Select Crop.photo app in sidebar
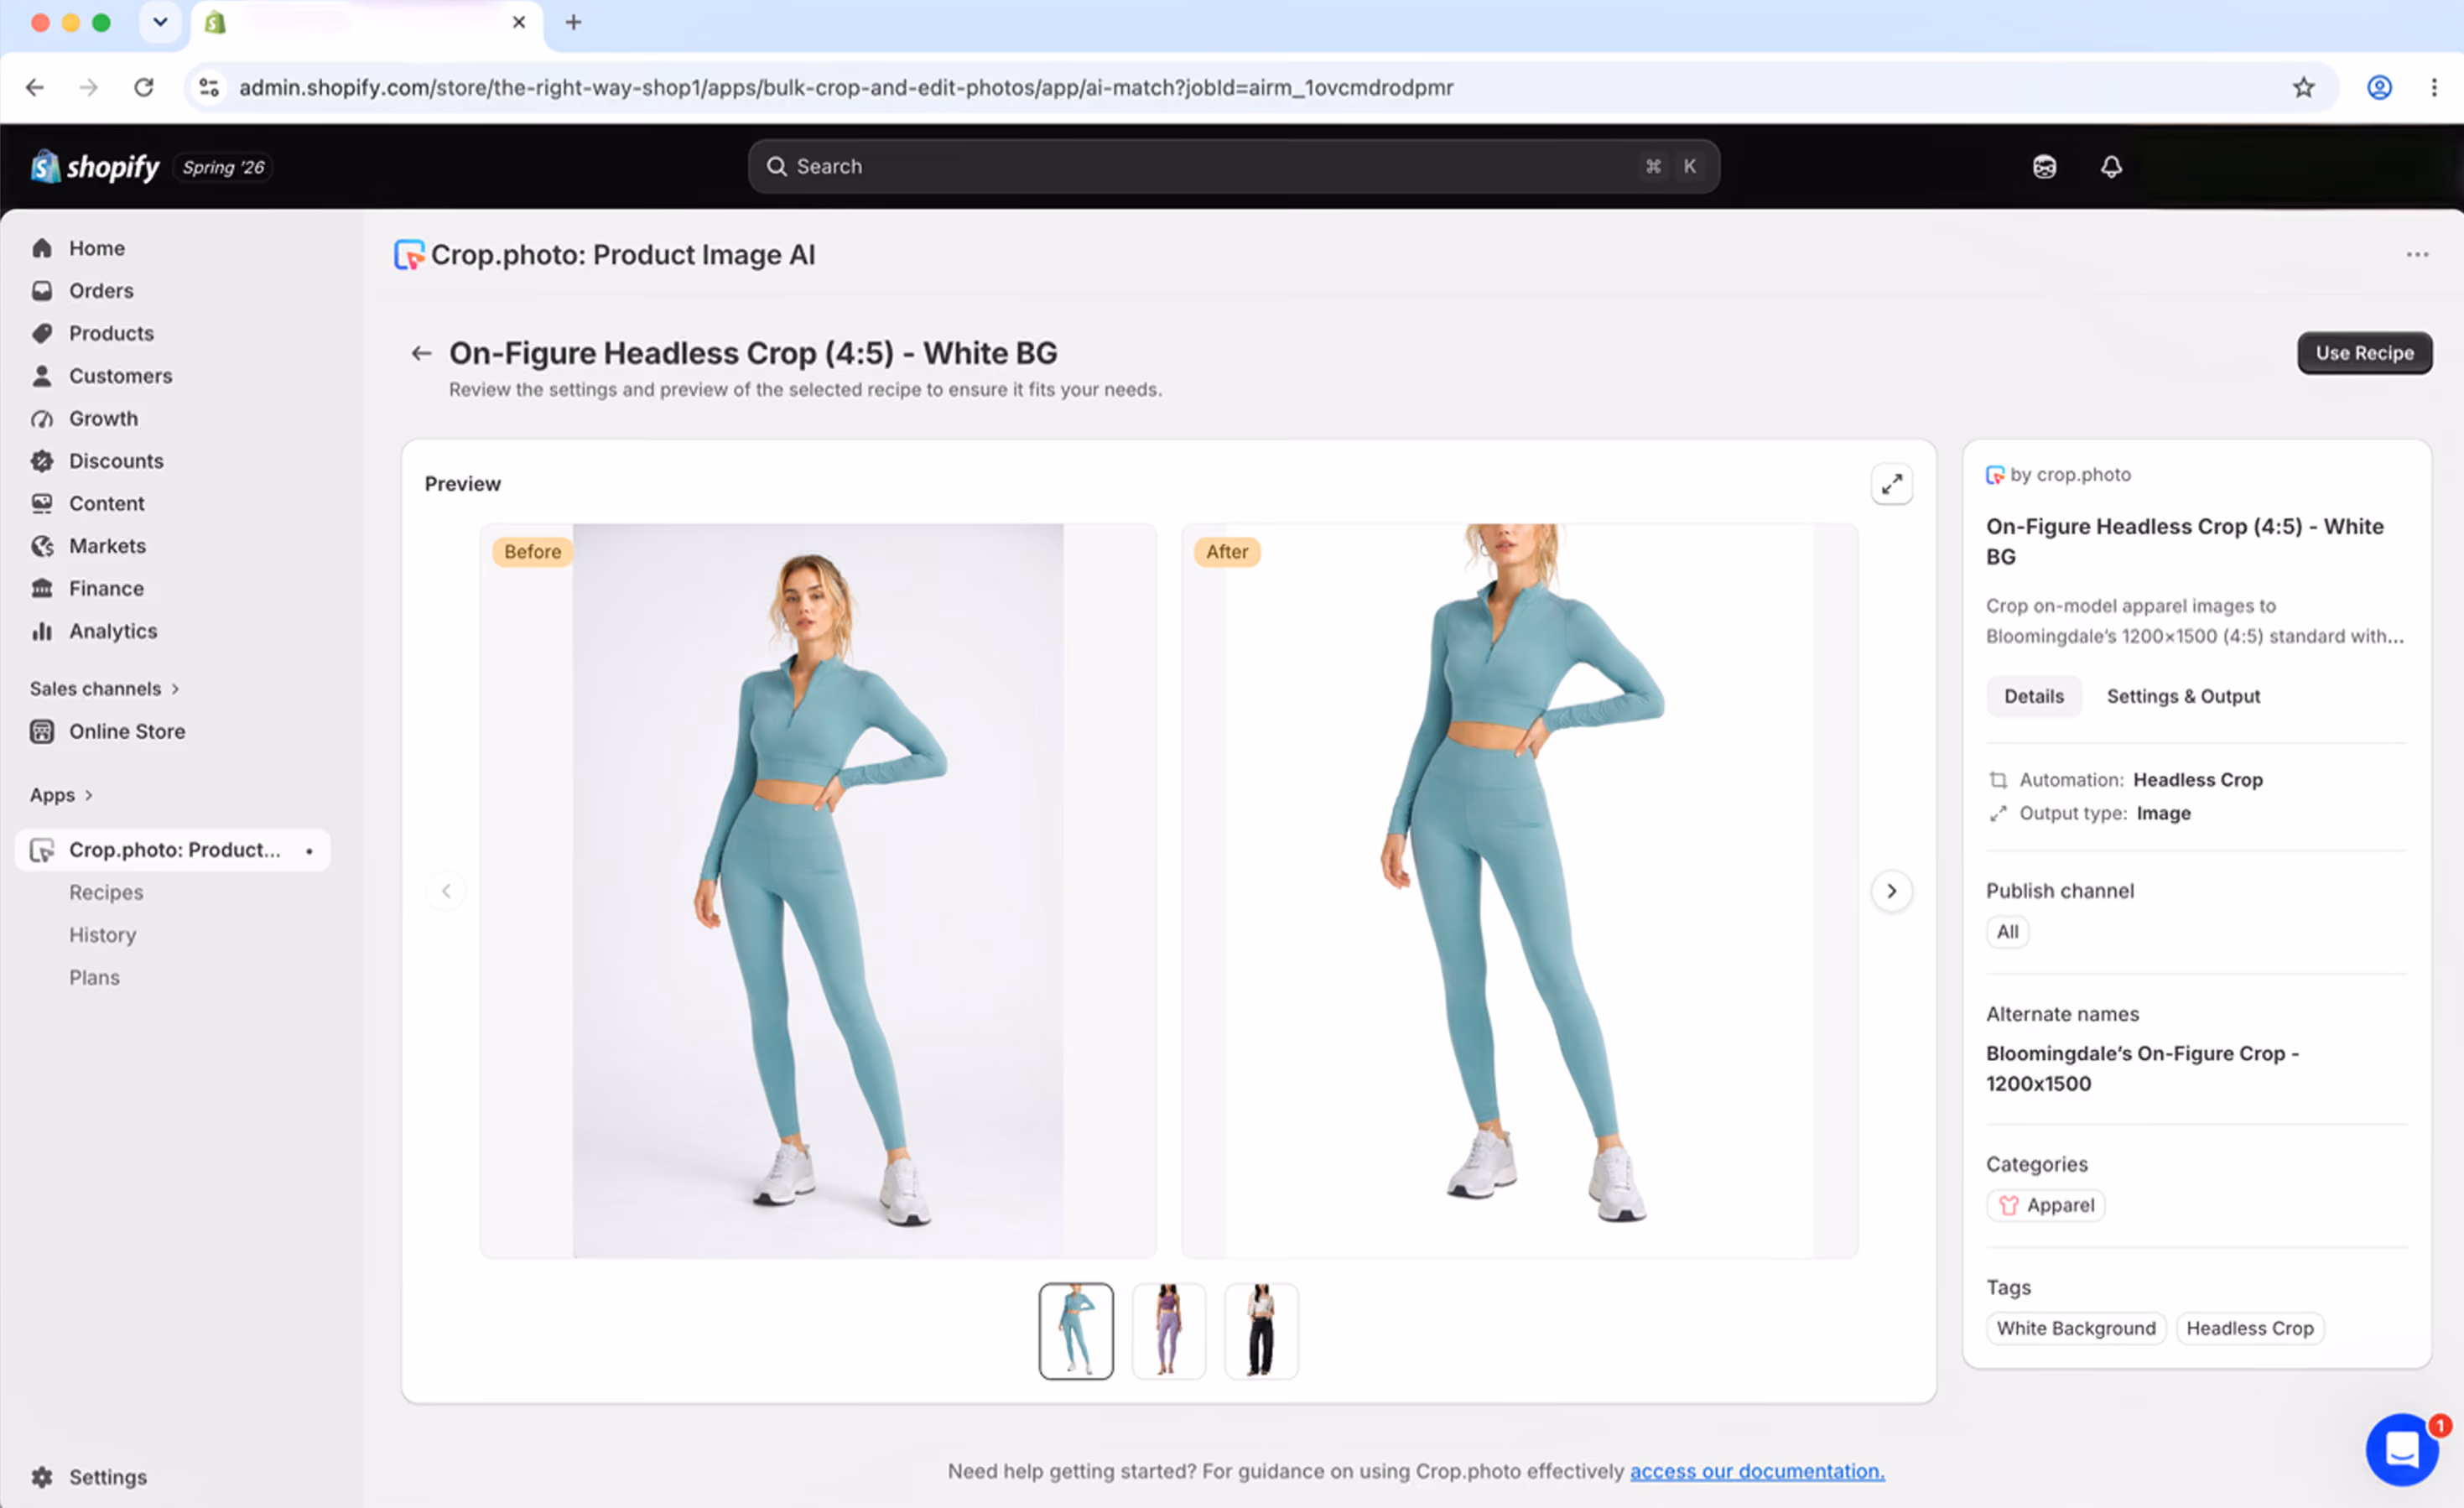Screen dimensions: 2464x1508 [x=173, y=850]
